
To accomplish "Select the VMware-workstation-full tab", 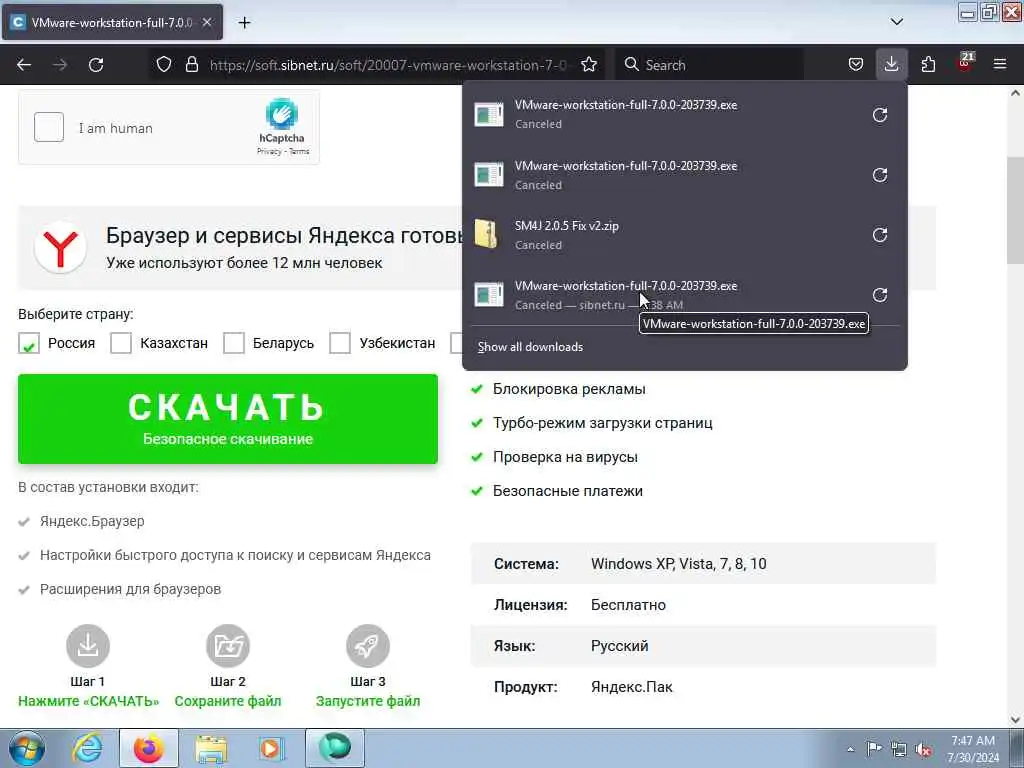I will [x=112, y=22].
